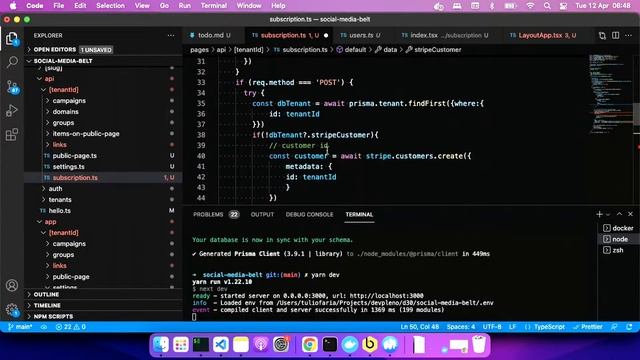Image resolution: width=640 pixels, height=360 pixels.
Task: Switch to the todo.md tab
Action: [x=211, y=36]
